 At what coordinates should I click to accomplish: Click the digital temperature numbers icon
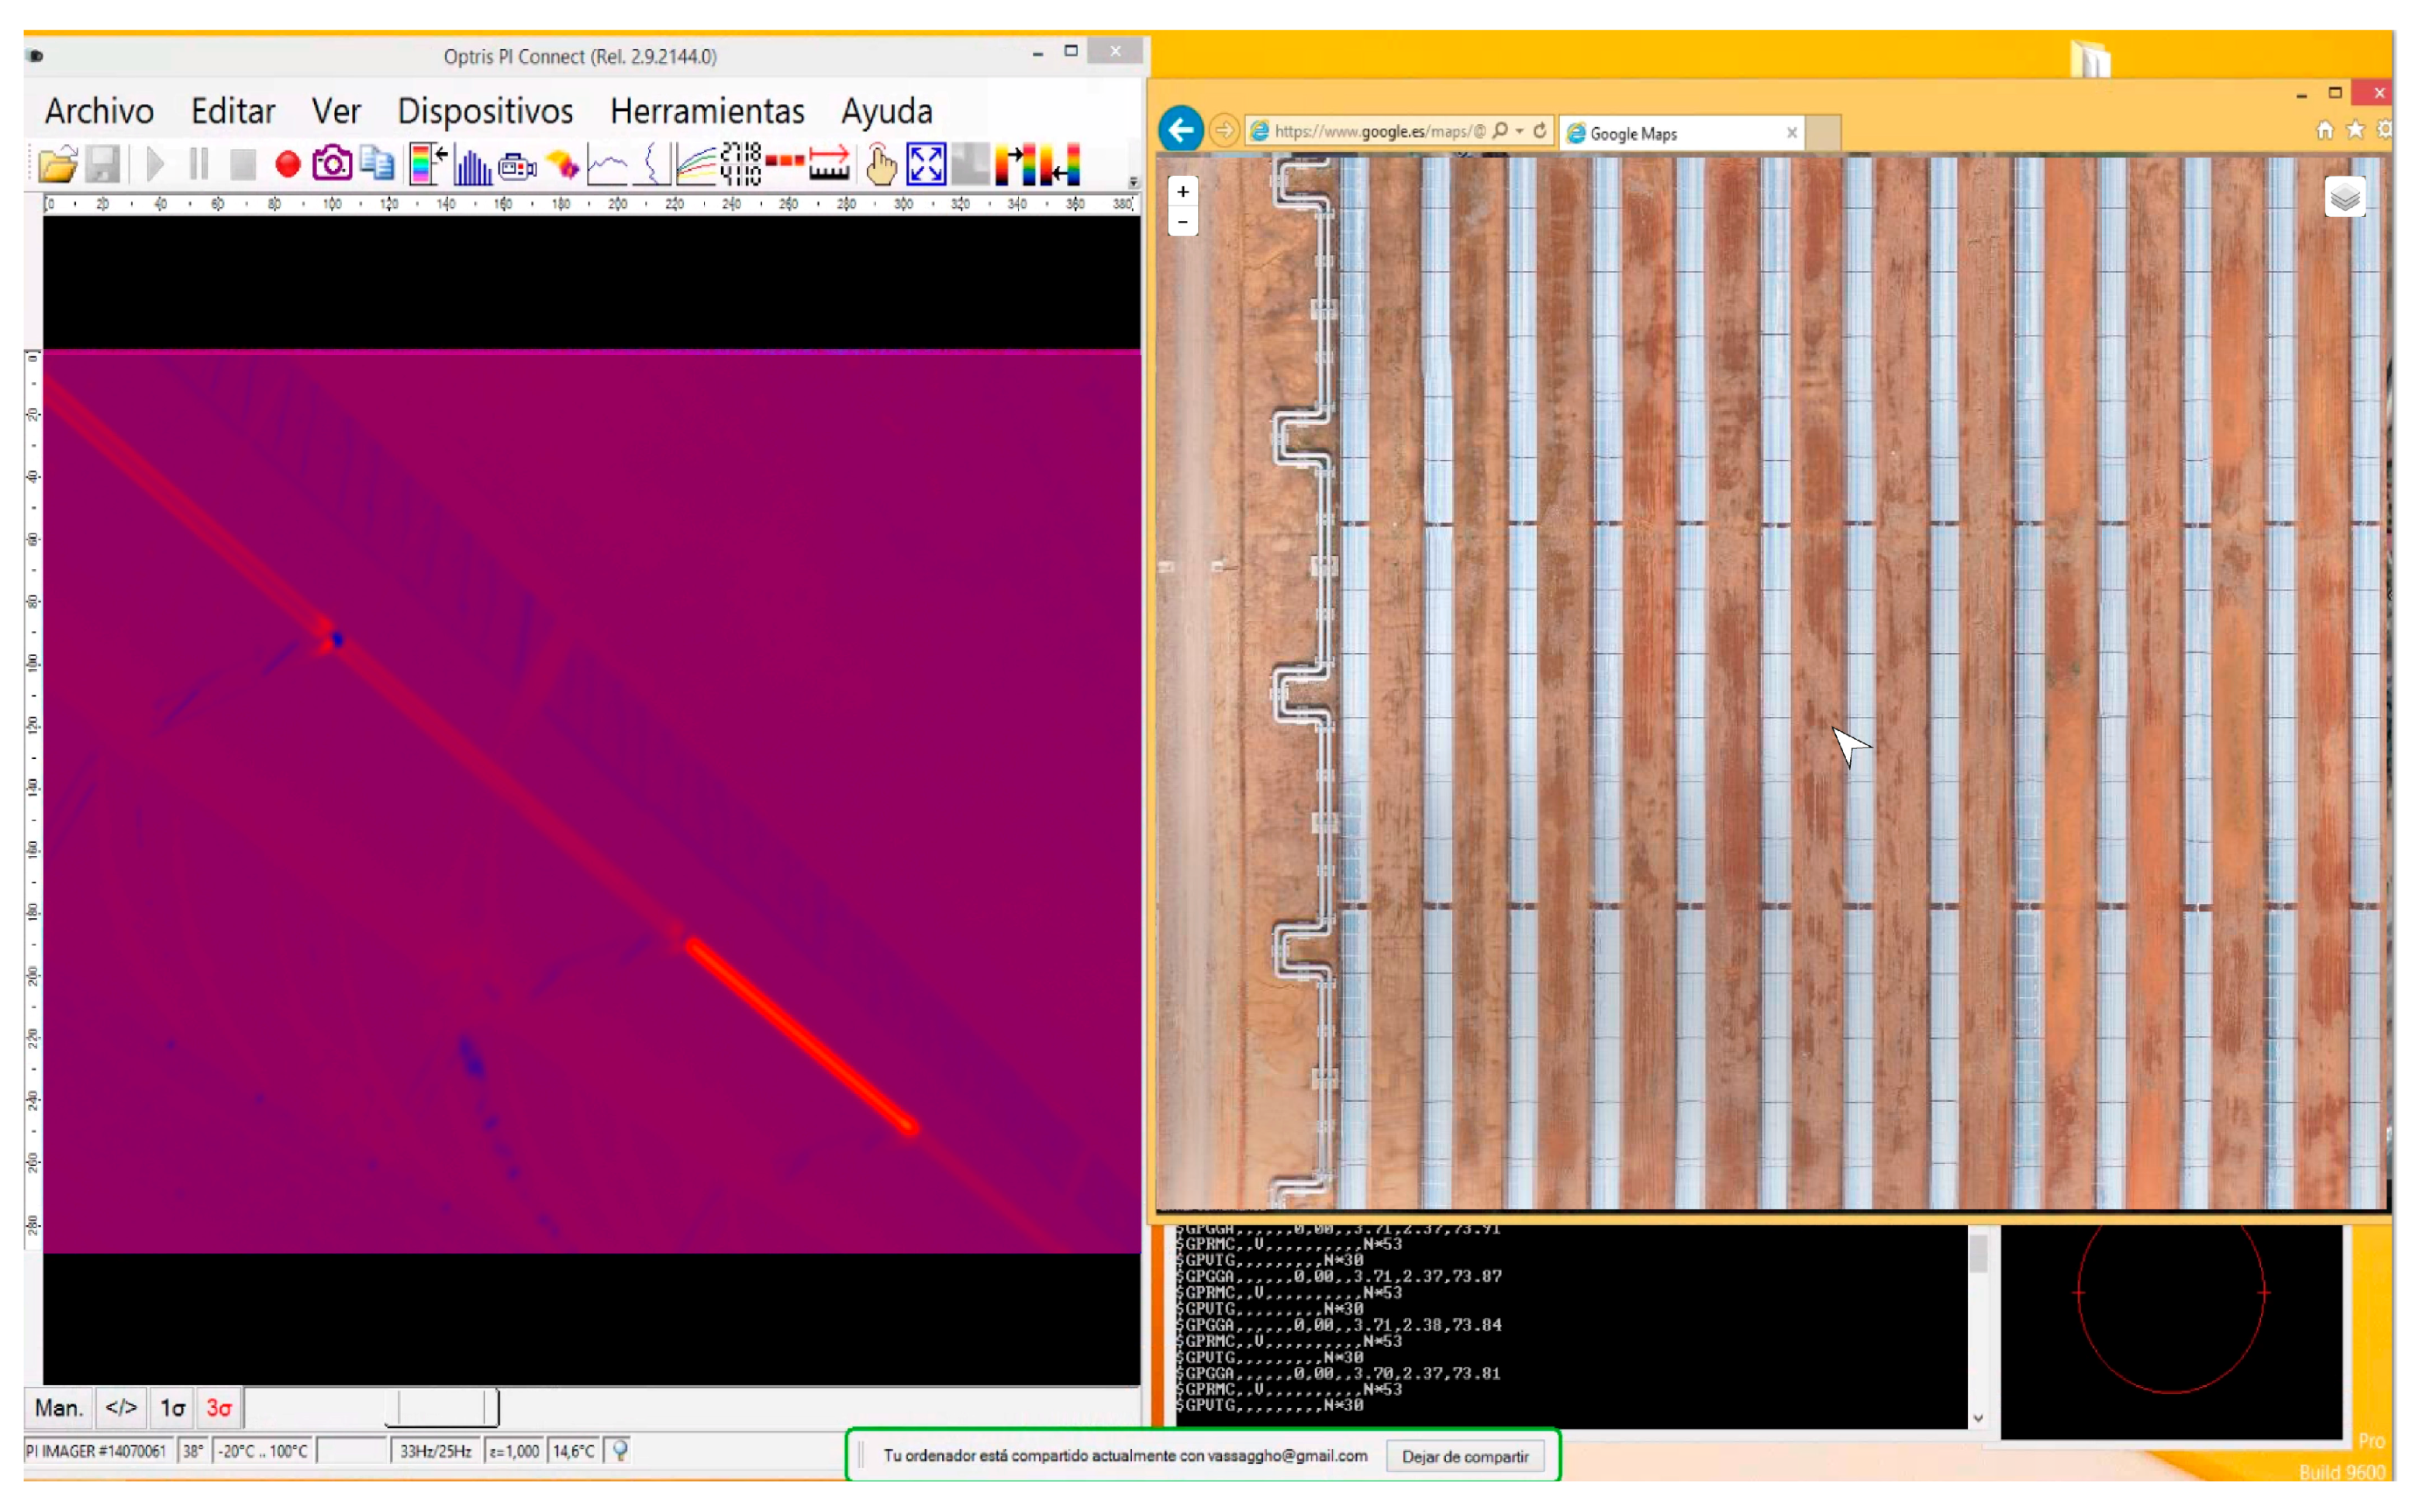(x=741, y=164)
